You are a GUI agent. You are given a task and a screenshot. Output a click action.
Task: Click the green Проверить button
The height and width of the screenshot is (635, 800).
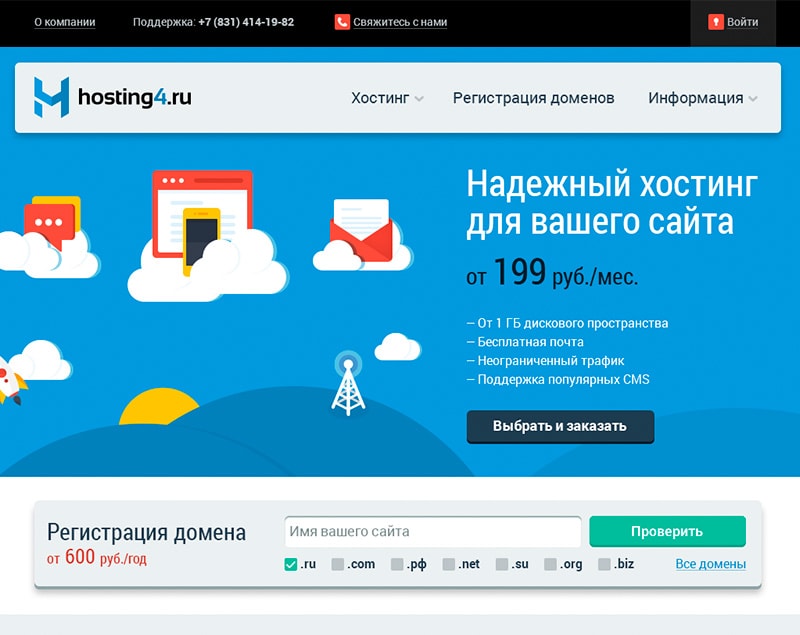667,531
